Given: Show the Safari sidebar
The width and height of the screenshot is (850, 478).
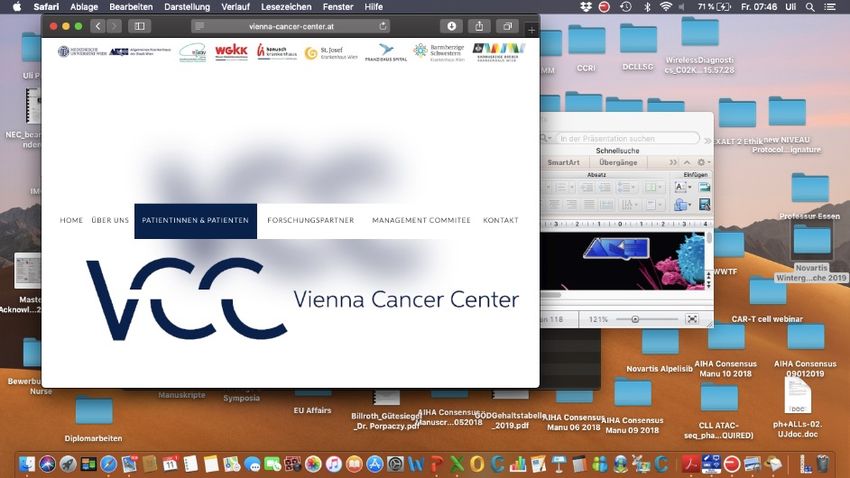Looking at the screenshot, I should (x=139, y=26).
